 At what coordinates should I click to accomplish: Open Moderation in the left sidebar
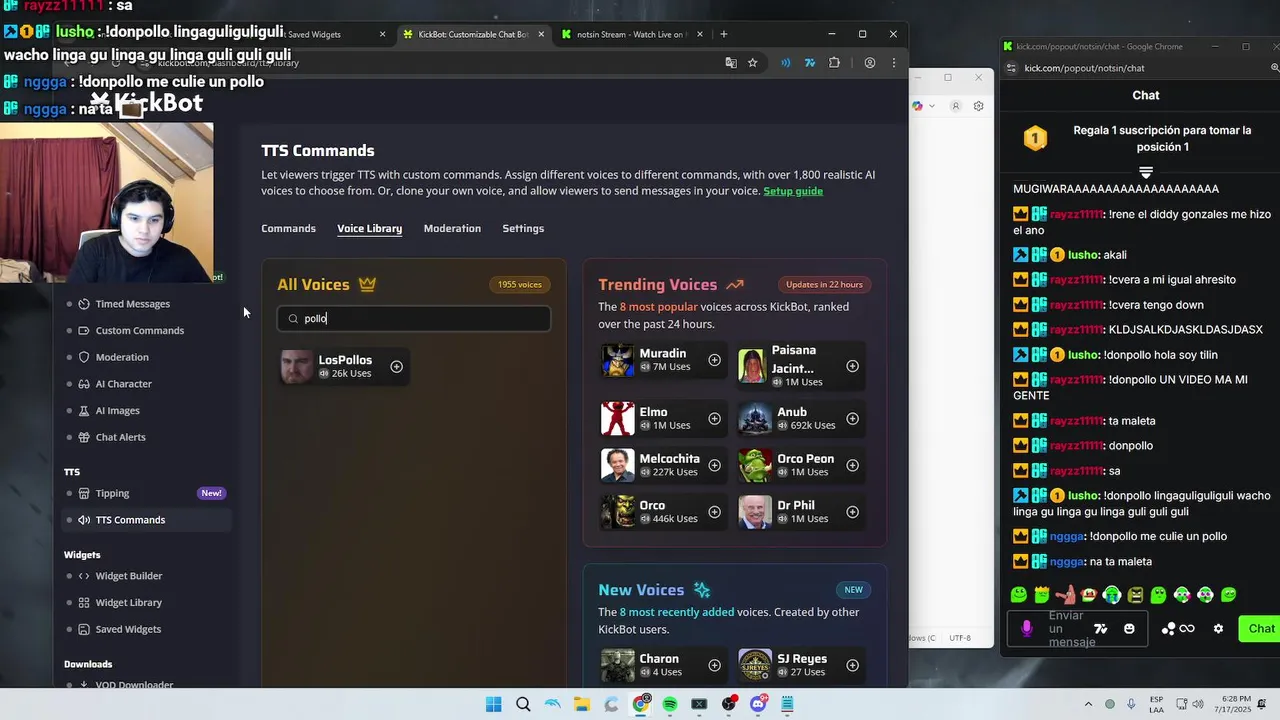point(122,357)
